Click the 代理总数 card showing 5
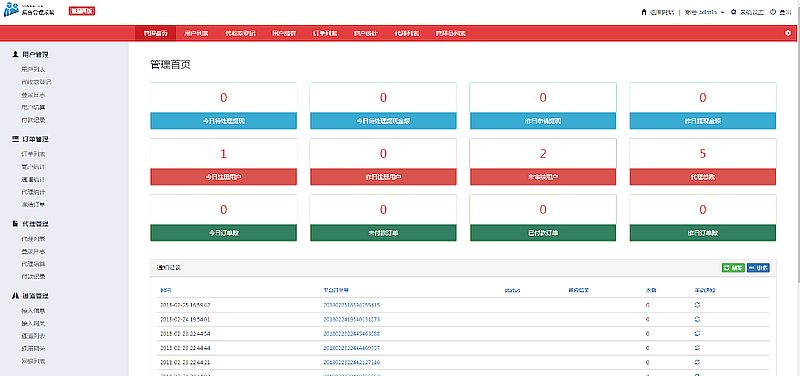Viewport: 800px width, 376px height. (x=703, y=162)
